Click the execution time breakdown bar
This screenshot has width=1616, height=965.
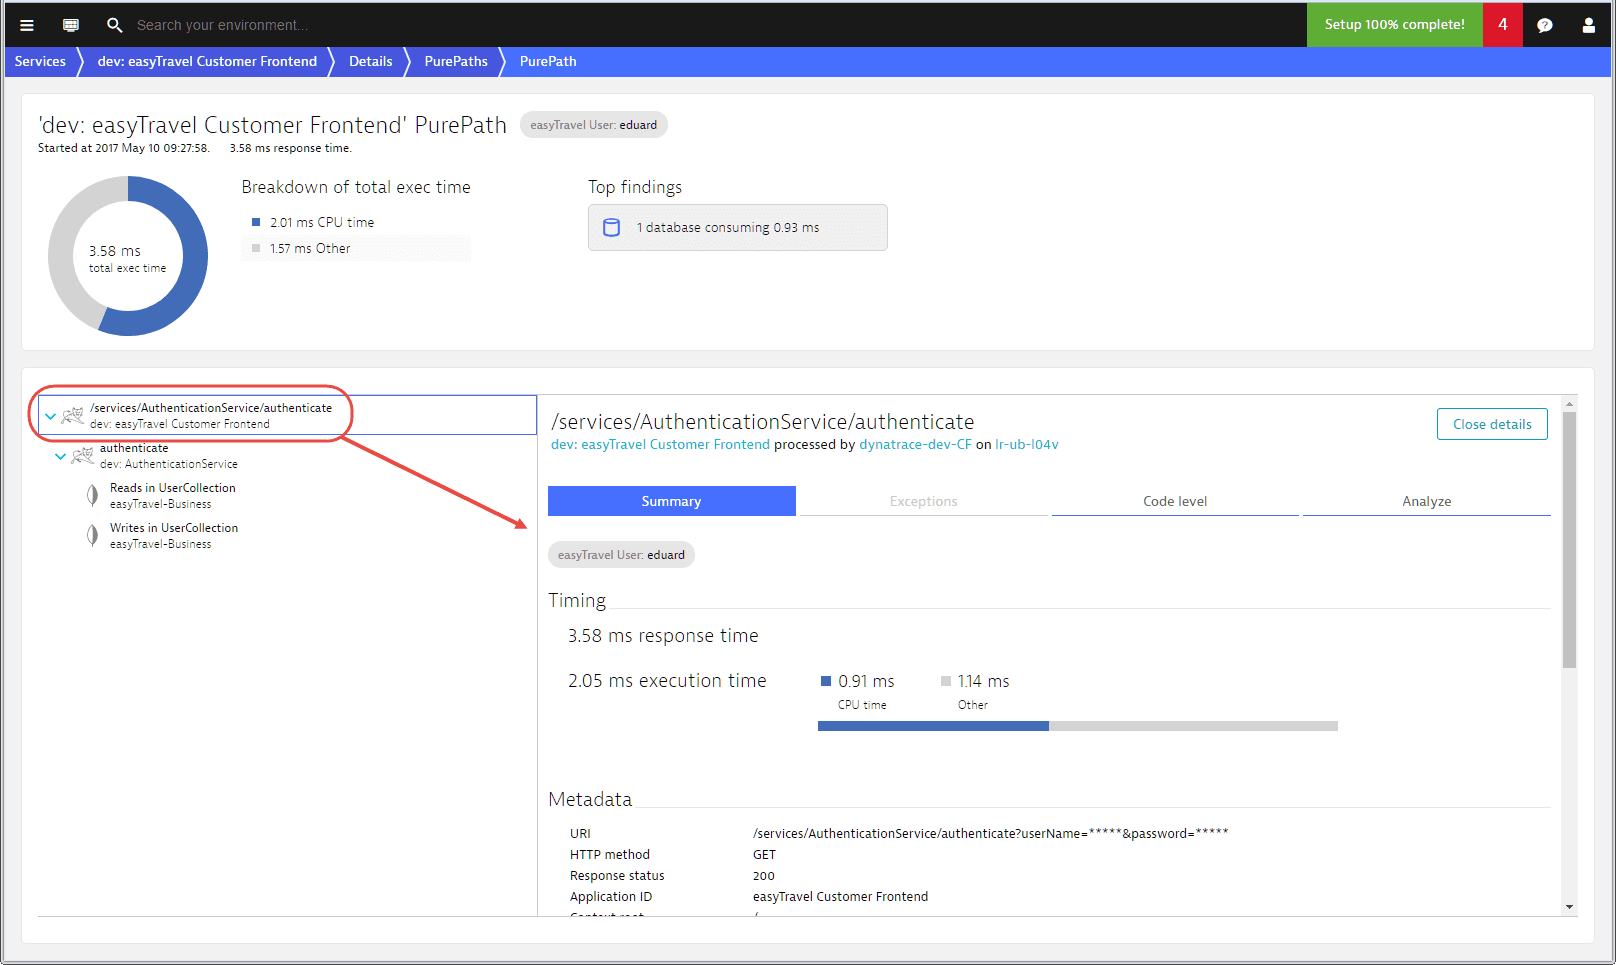(x=1078, y=726)
